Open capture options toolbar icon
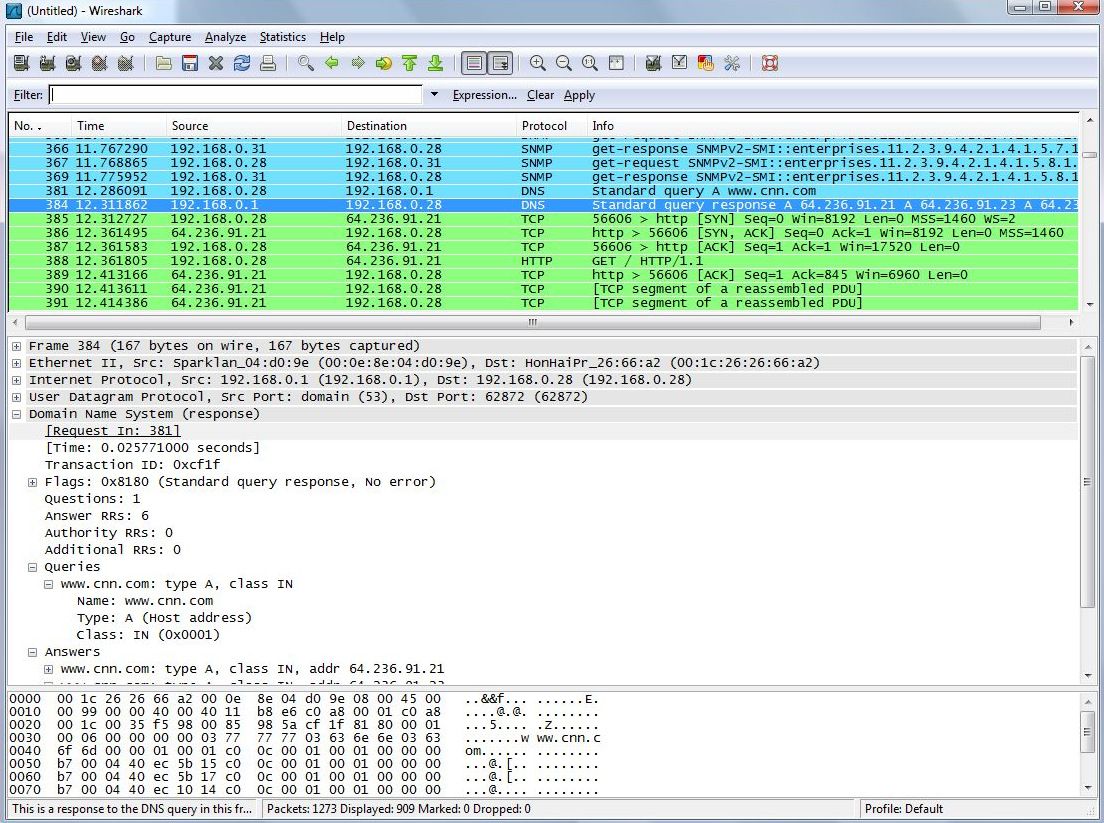The height and width of the screenshot is (823, 1104). [47, 63]
